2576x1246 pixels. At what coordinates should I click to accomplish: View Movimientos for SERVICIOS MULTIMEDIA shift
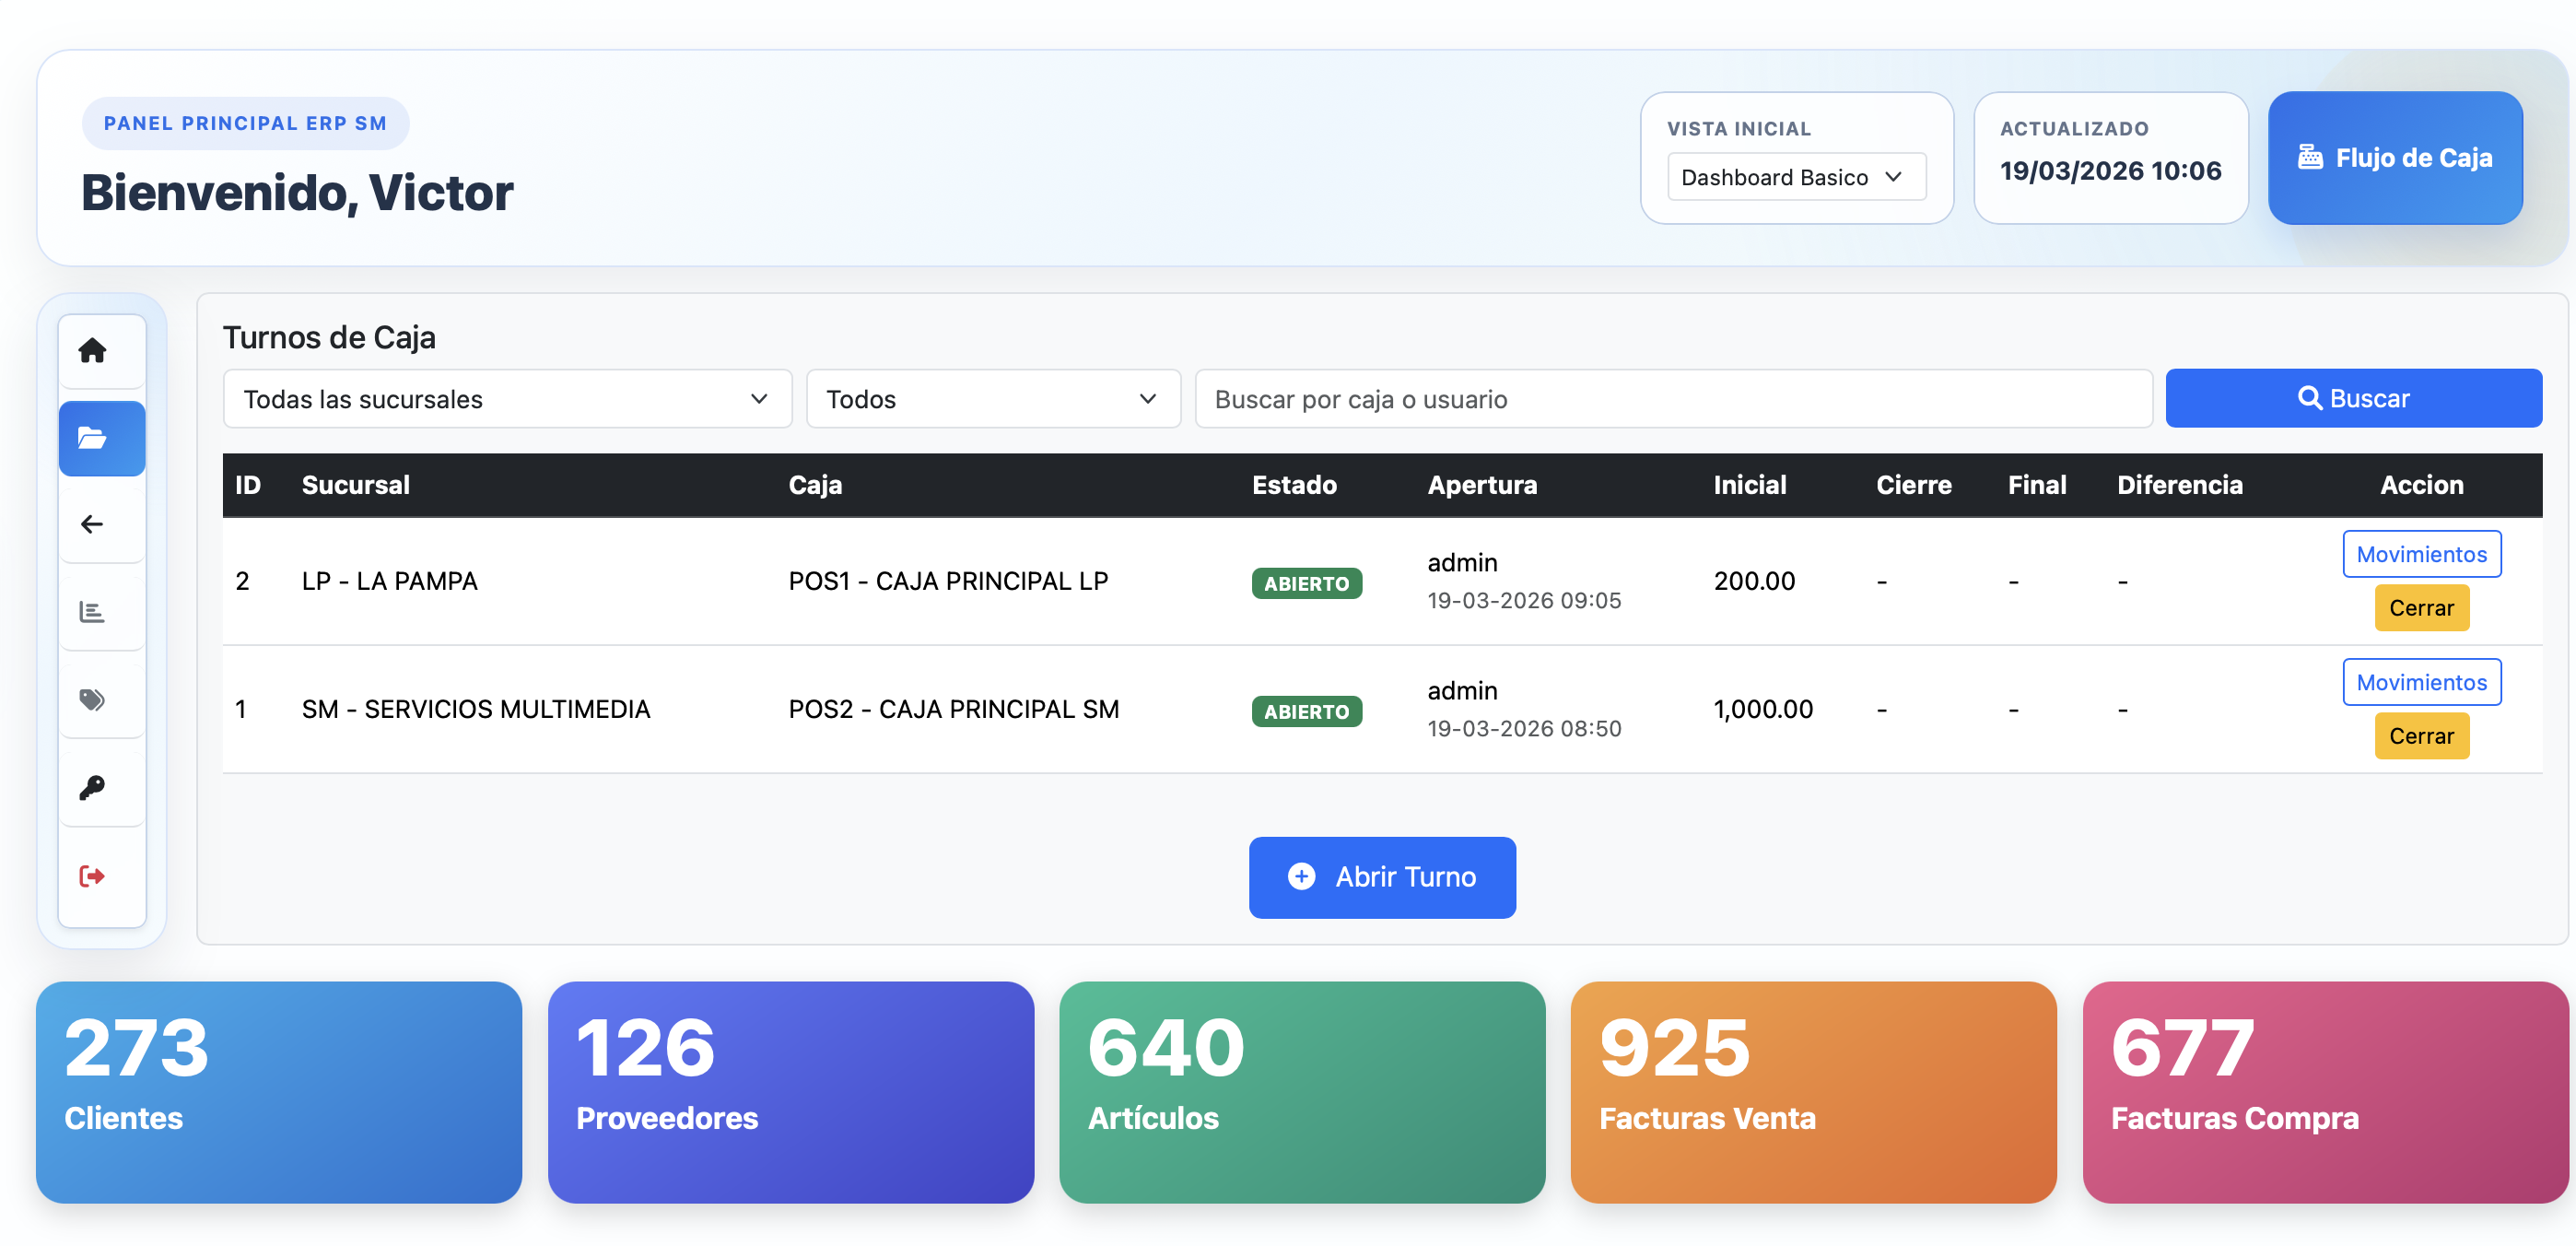click(2420, 682)
